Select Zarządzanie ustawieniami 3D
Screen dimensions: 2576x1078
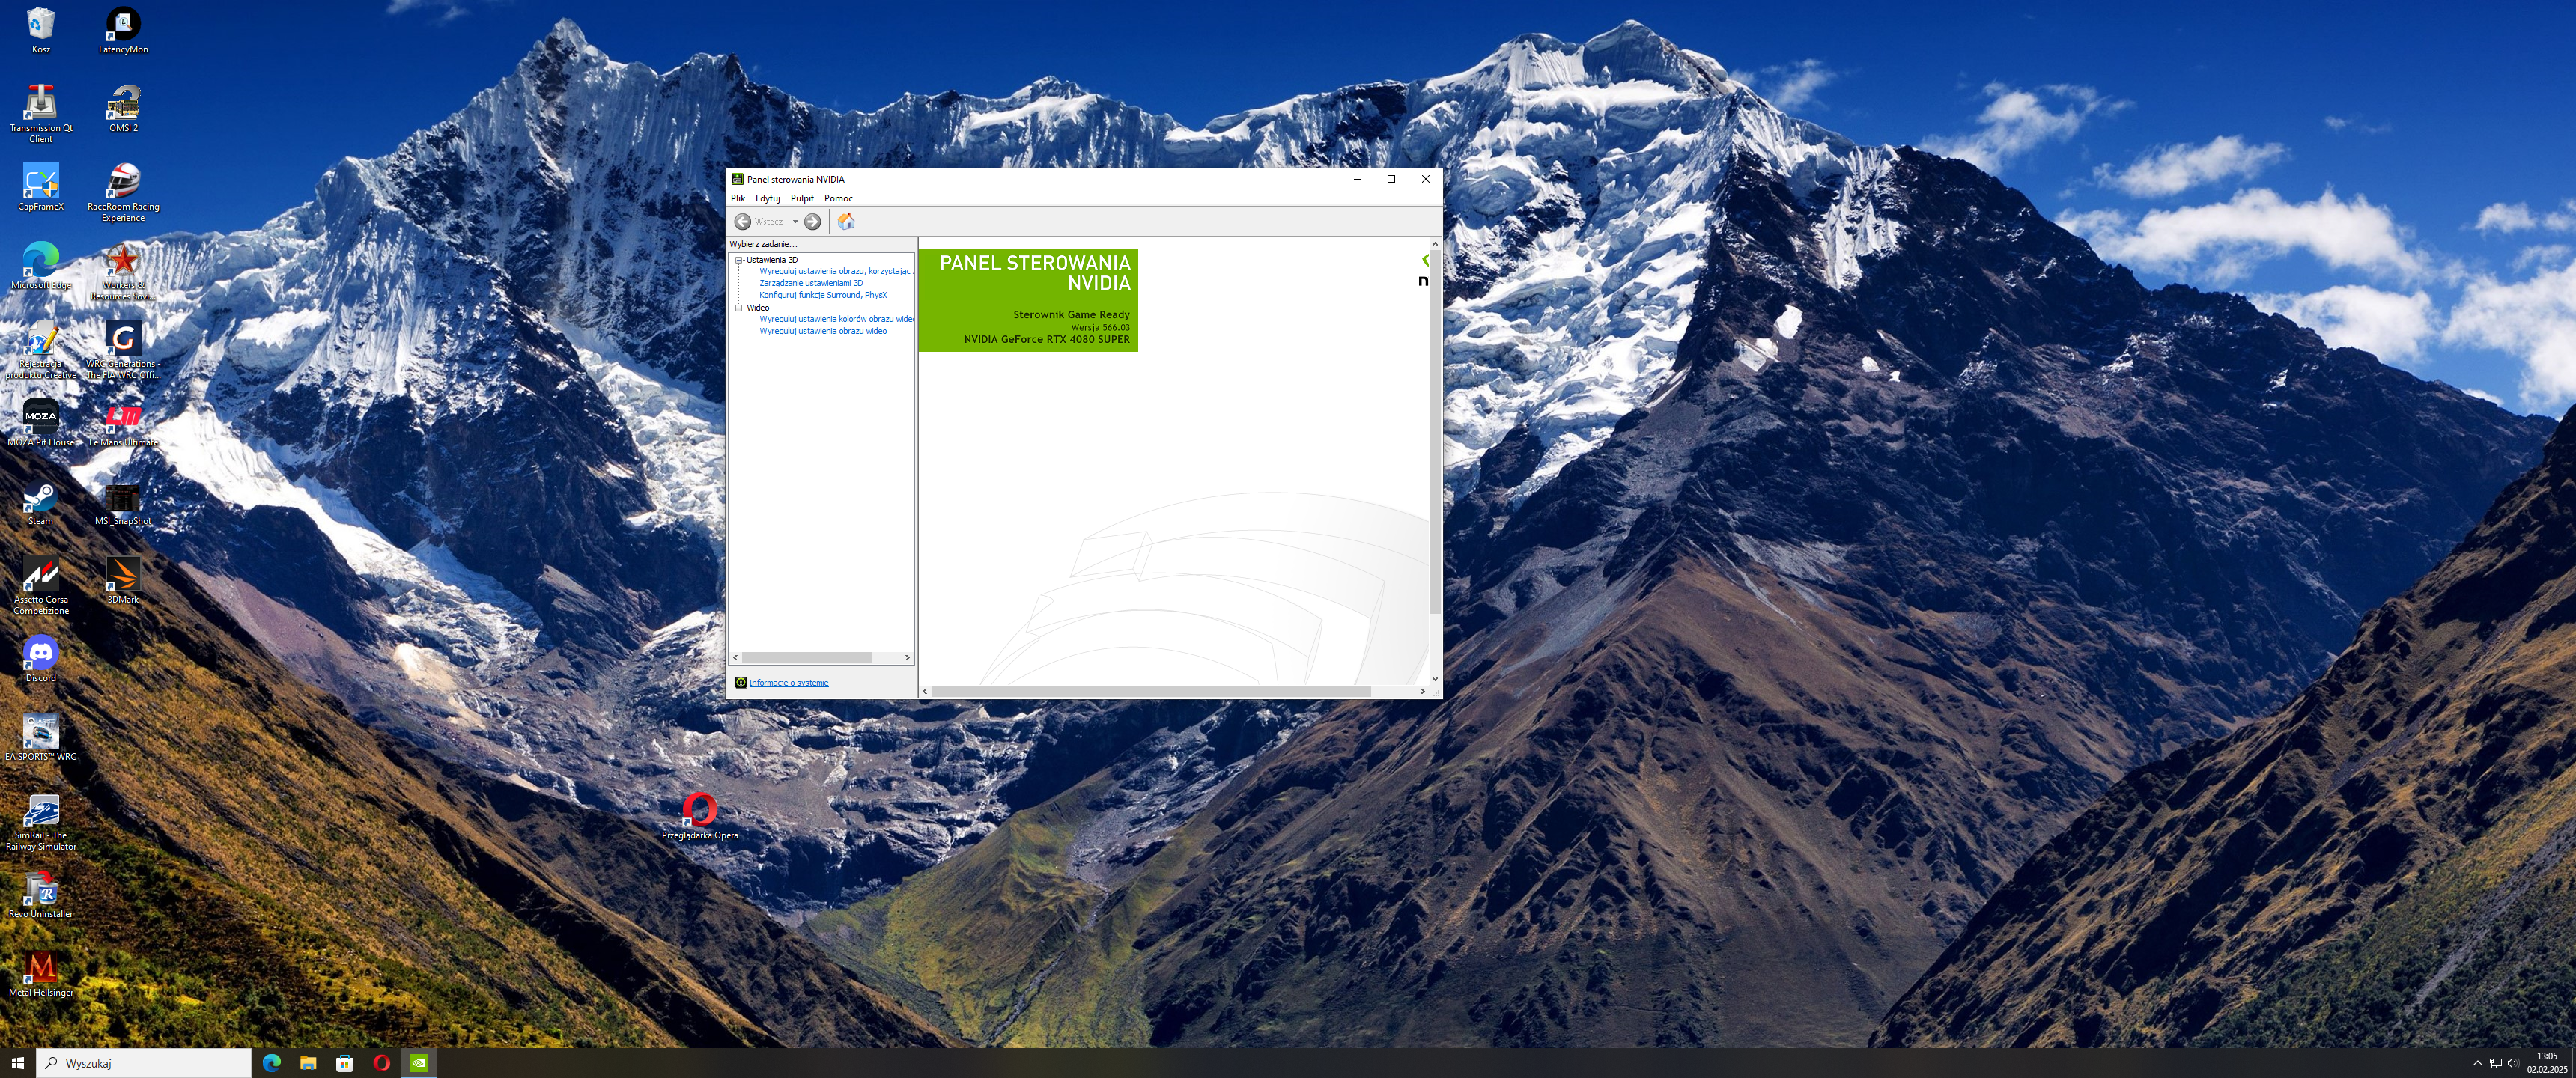810,283
